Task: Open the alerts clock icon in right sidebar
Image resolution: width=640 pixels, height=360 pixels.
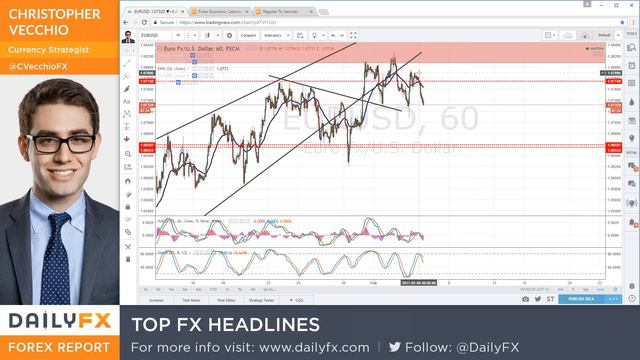Action: click(632, 66)
